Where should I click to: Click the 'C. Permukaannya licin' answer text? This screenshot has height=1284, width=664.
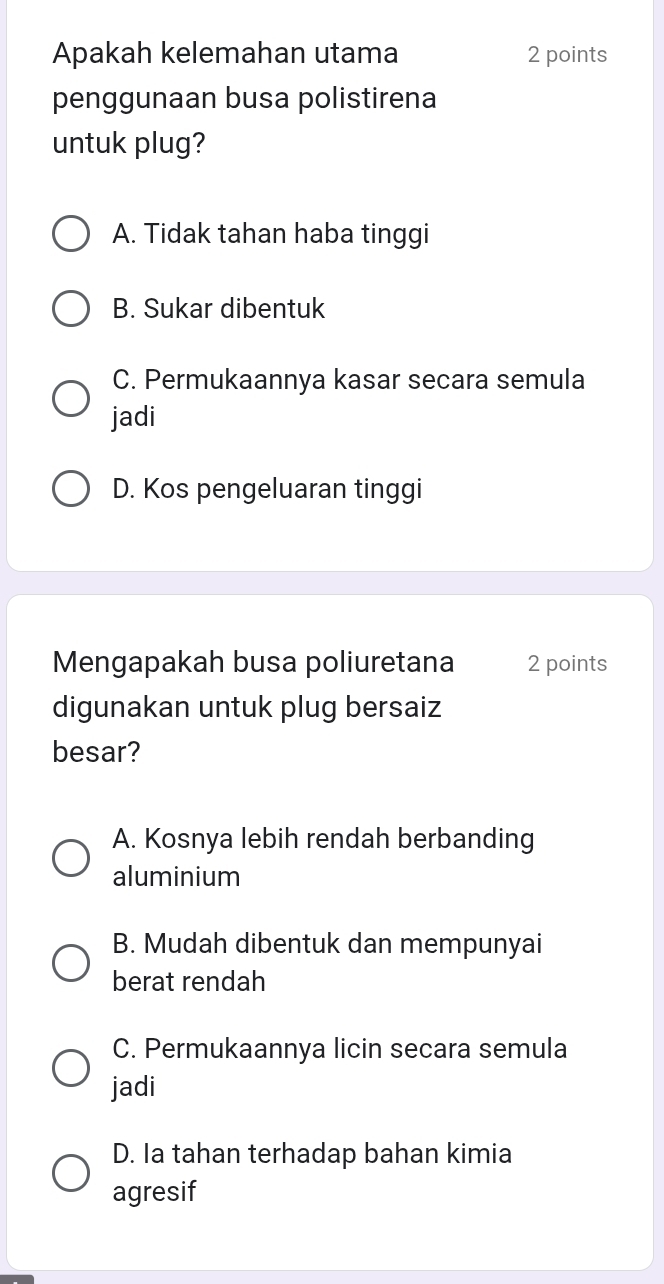pyautogui.click(x=340, y=1049)
